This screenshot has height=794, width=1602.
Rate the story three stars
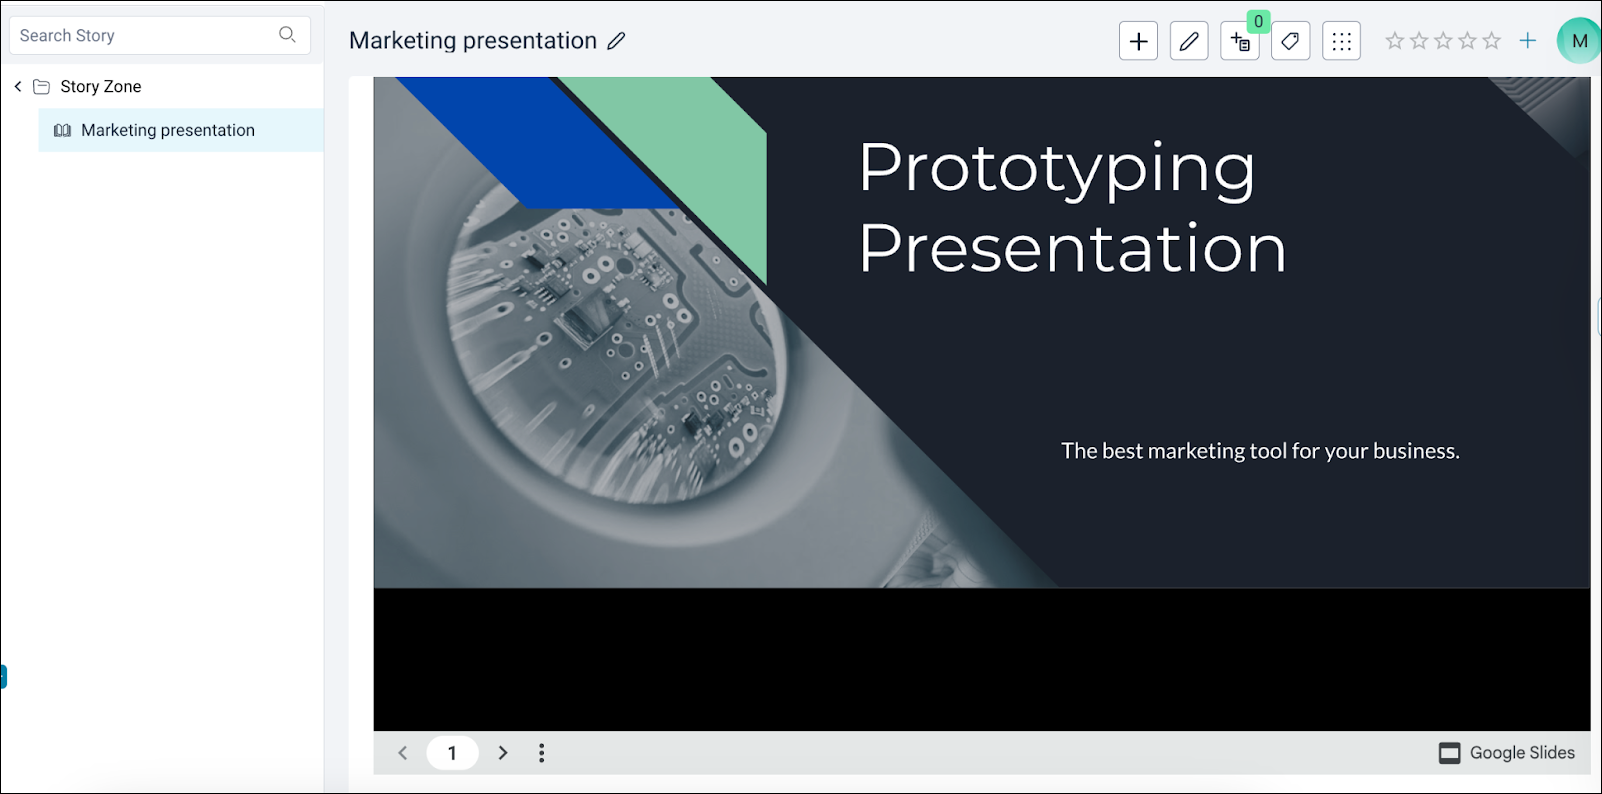click(x=1443, y=41)
